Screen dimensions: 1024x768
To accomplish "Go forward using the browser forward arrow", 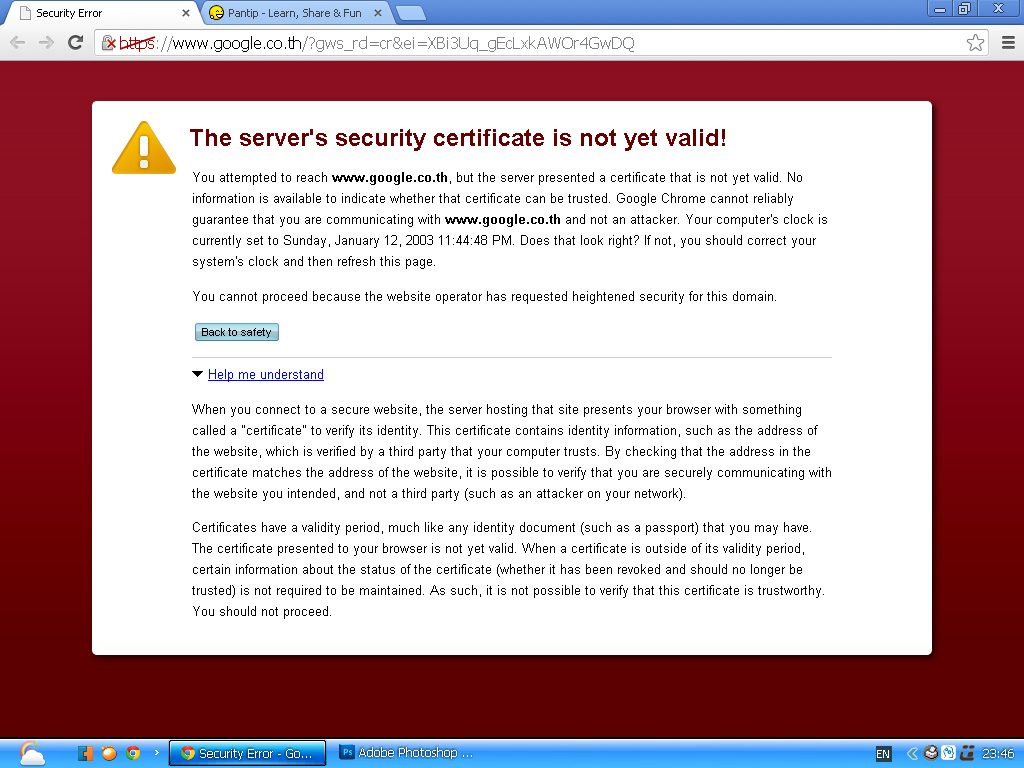I will 46,43.
